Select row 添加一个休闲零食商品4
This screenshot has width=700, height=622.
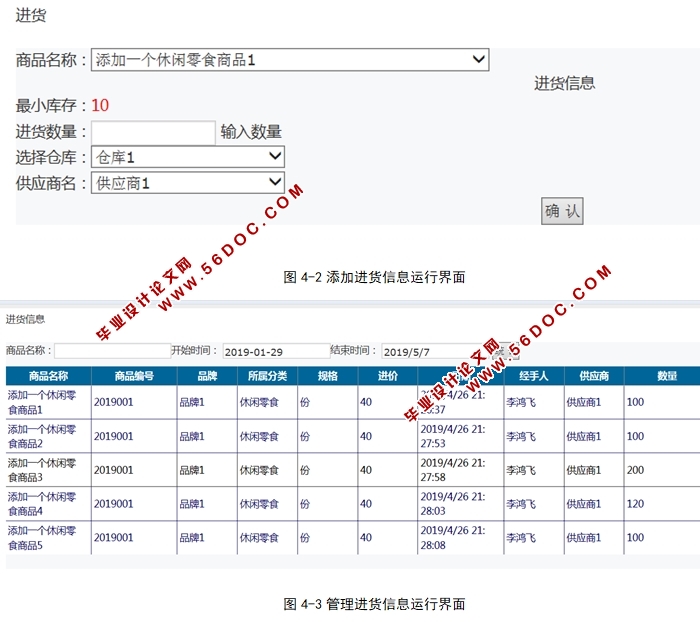[353, 504]
